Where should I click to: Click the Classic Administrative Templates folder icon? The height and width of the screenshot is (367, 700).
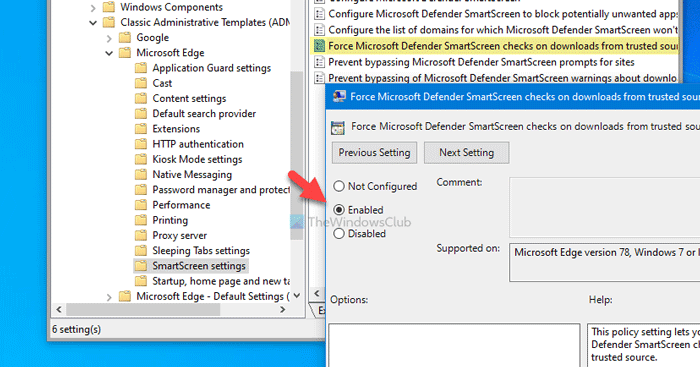coord(109,22)
